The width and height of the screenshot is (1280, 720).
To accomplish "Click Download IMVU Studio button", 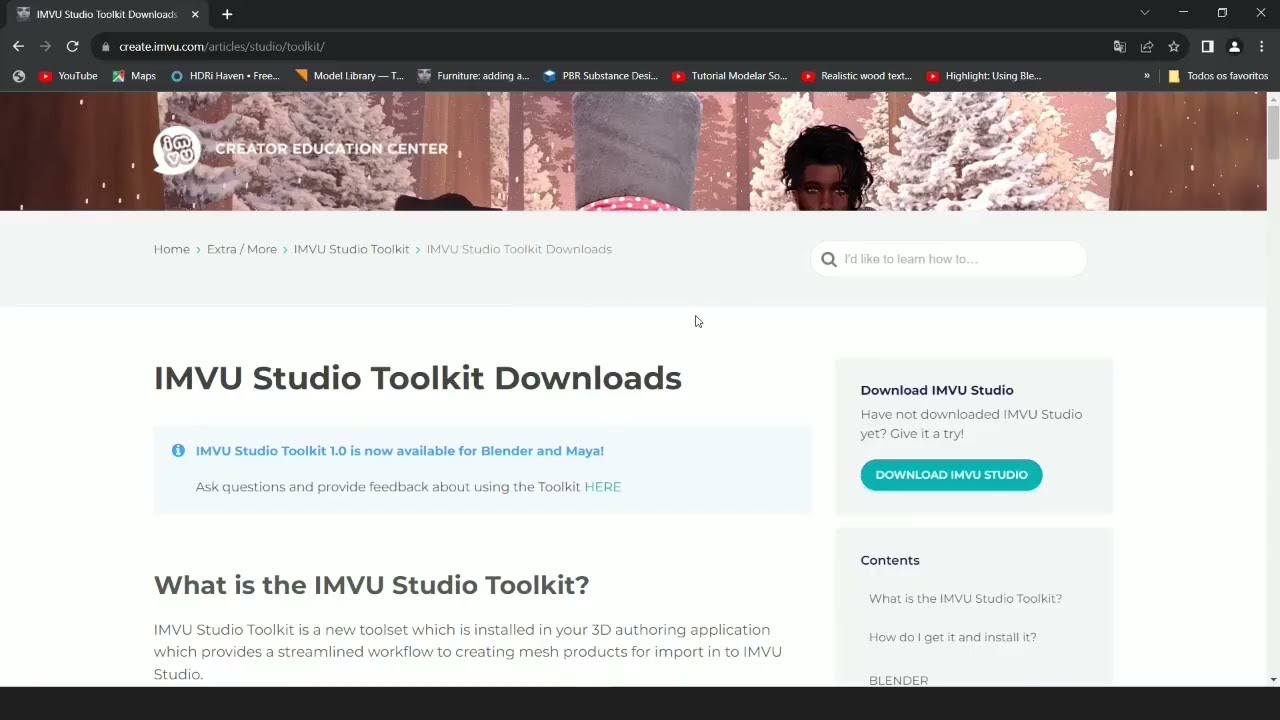I will tap(951, 475).
